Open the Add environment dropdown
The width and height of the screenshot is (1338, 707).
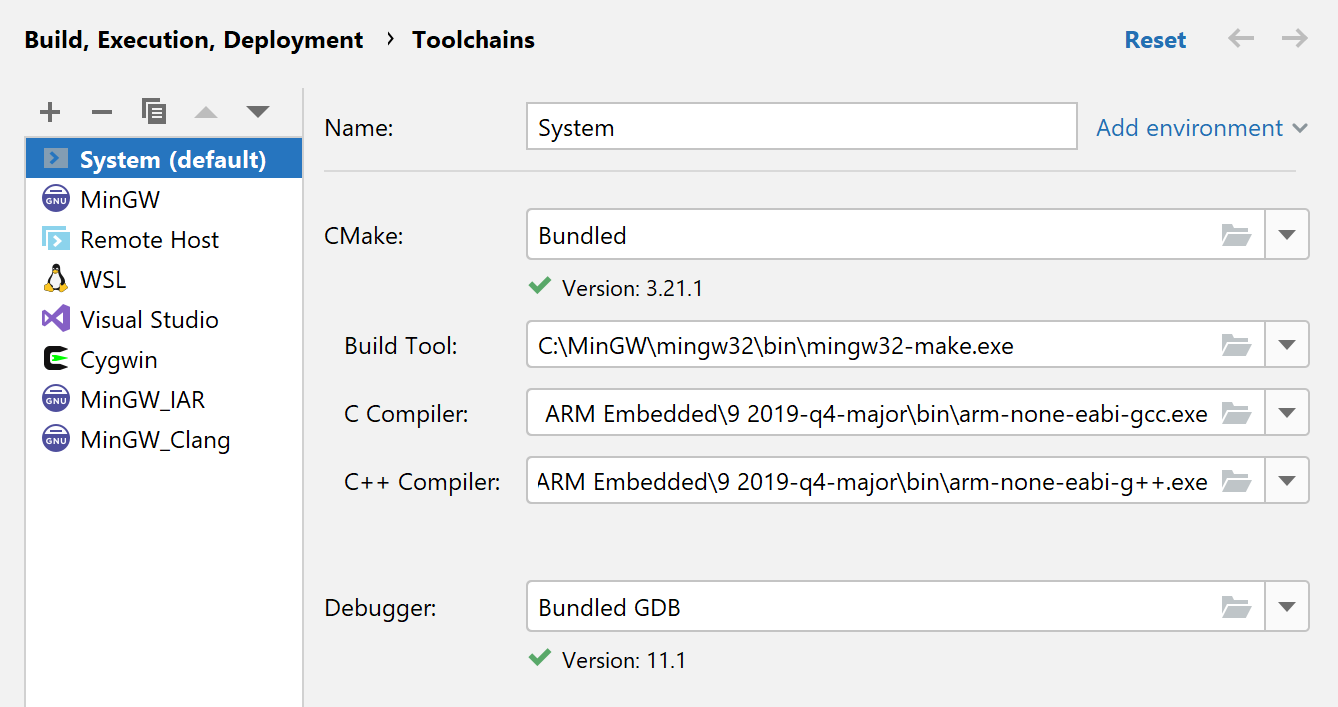1201,127
